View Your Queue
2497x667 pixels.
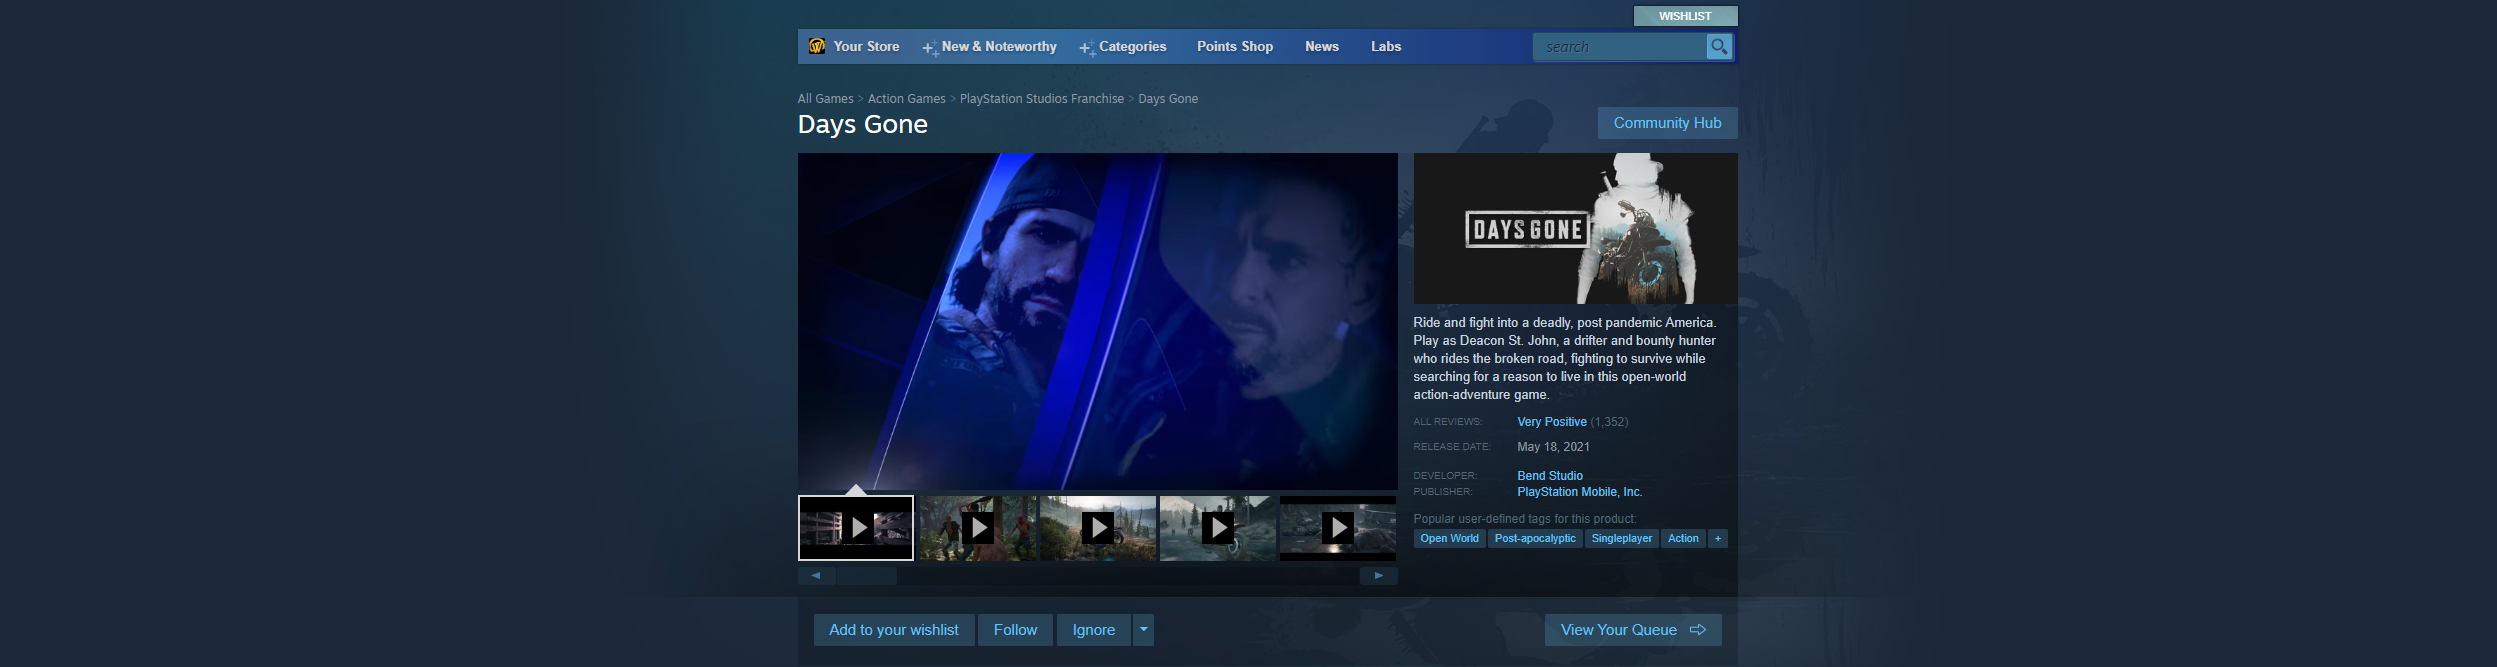pos(1633,630)
